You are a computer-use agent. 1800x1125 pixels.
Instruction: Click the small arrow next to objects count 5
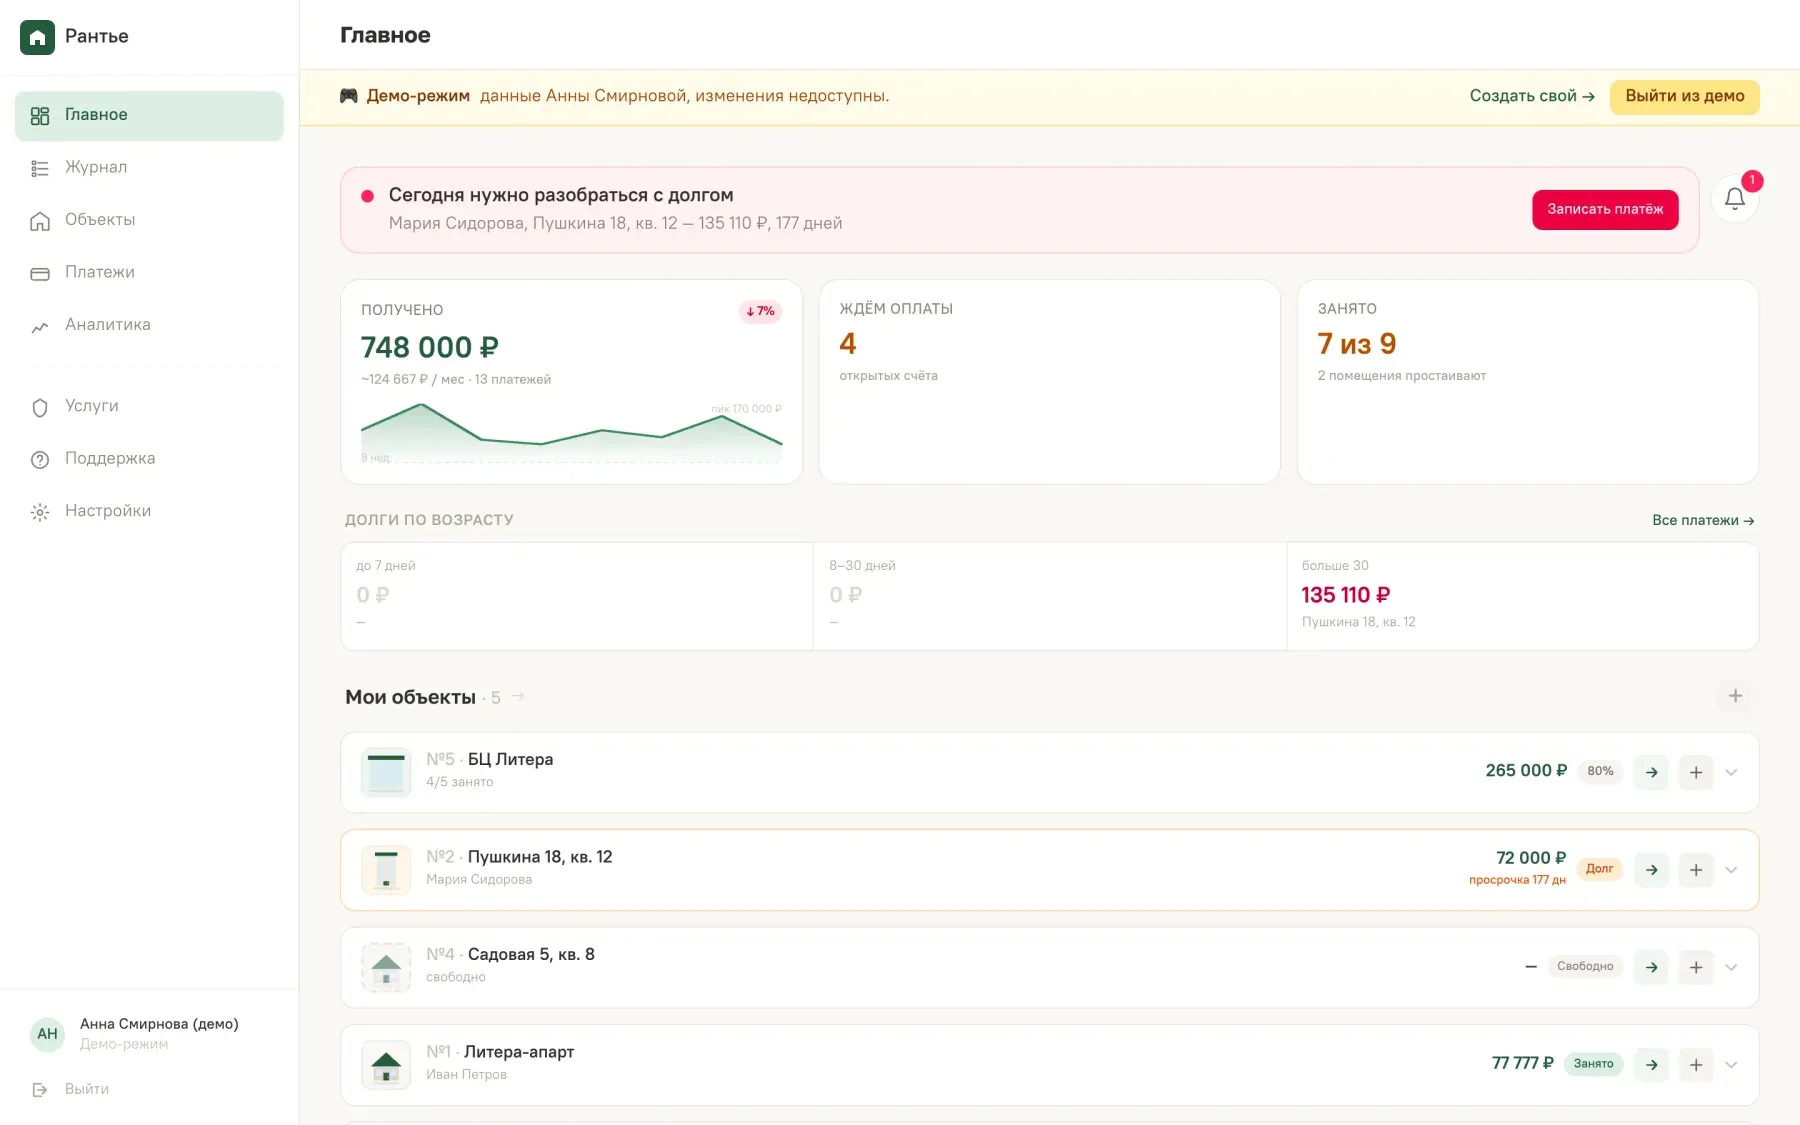pos(518,696)
